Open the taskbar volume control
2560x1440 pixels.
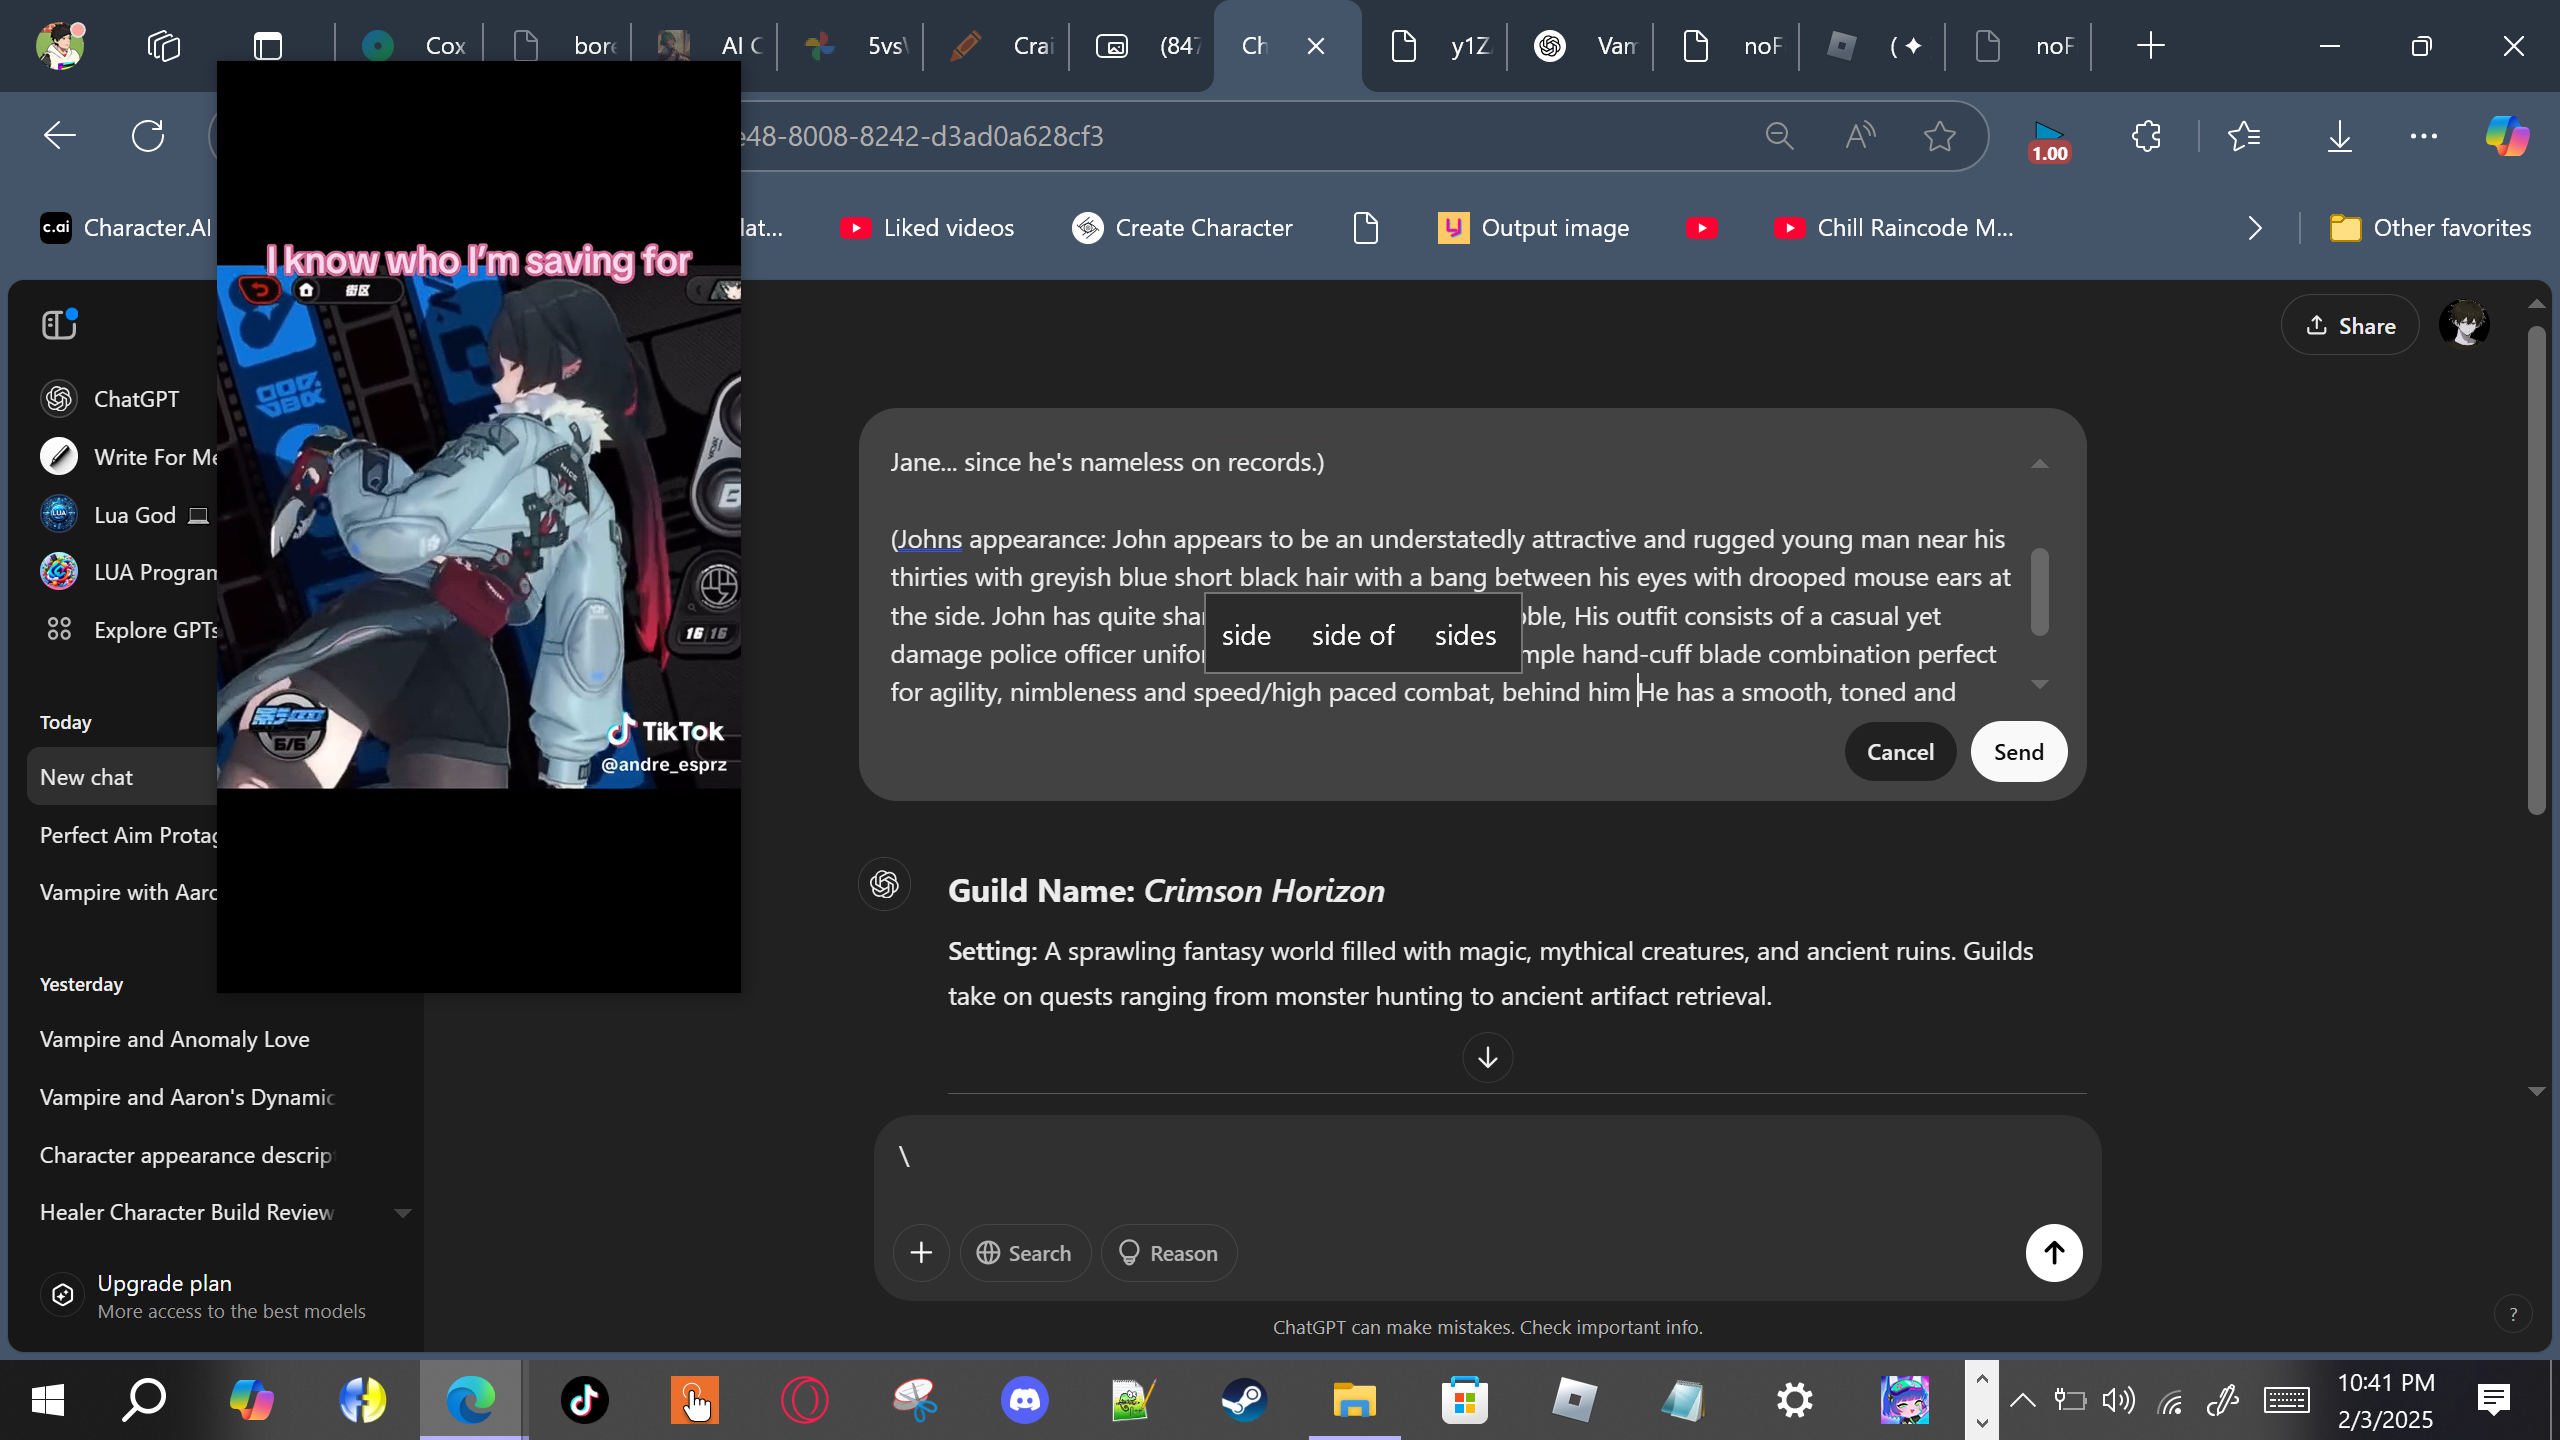pyautogui.click(x=2118, y=1400)
